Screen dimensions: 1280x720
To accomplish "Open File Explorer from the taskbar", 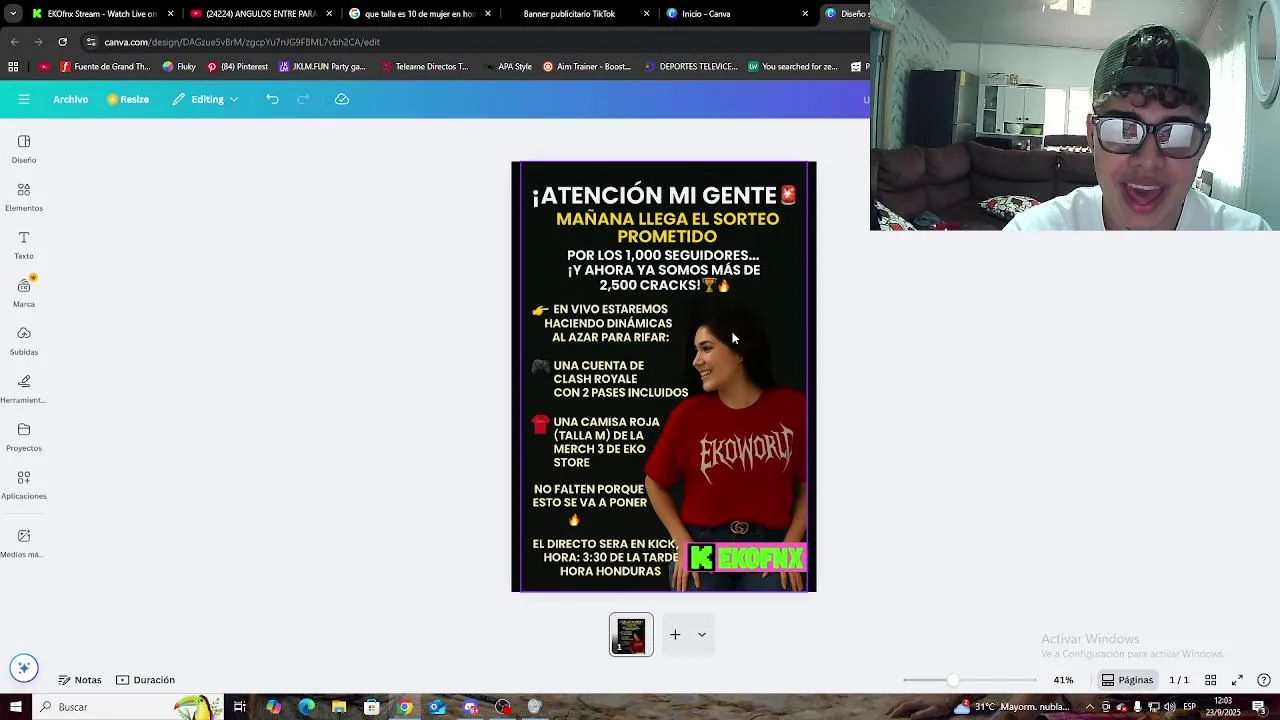I will pyautogui.click(x=339, y=707).
